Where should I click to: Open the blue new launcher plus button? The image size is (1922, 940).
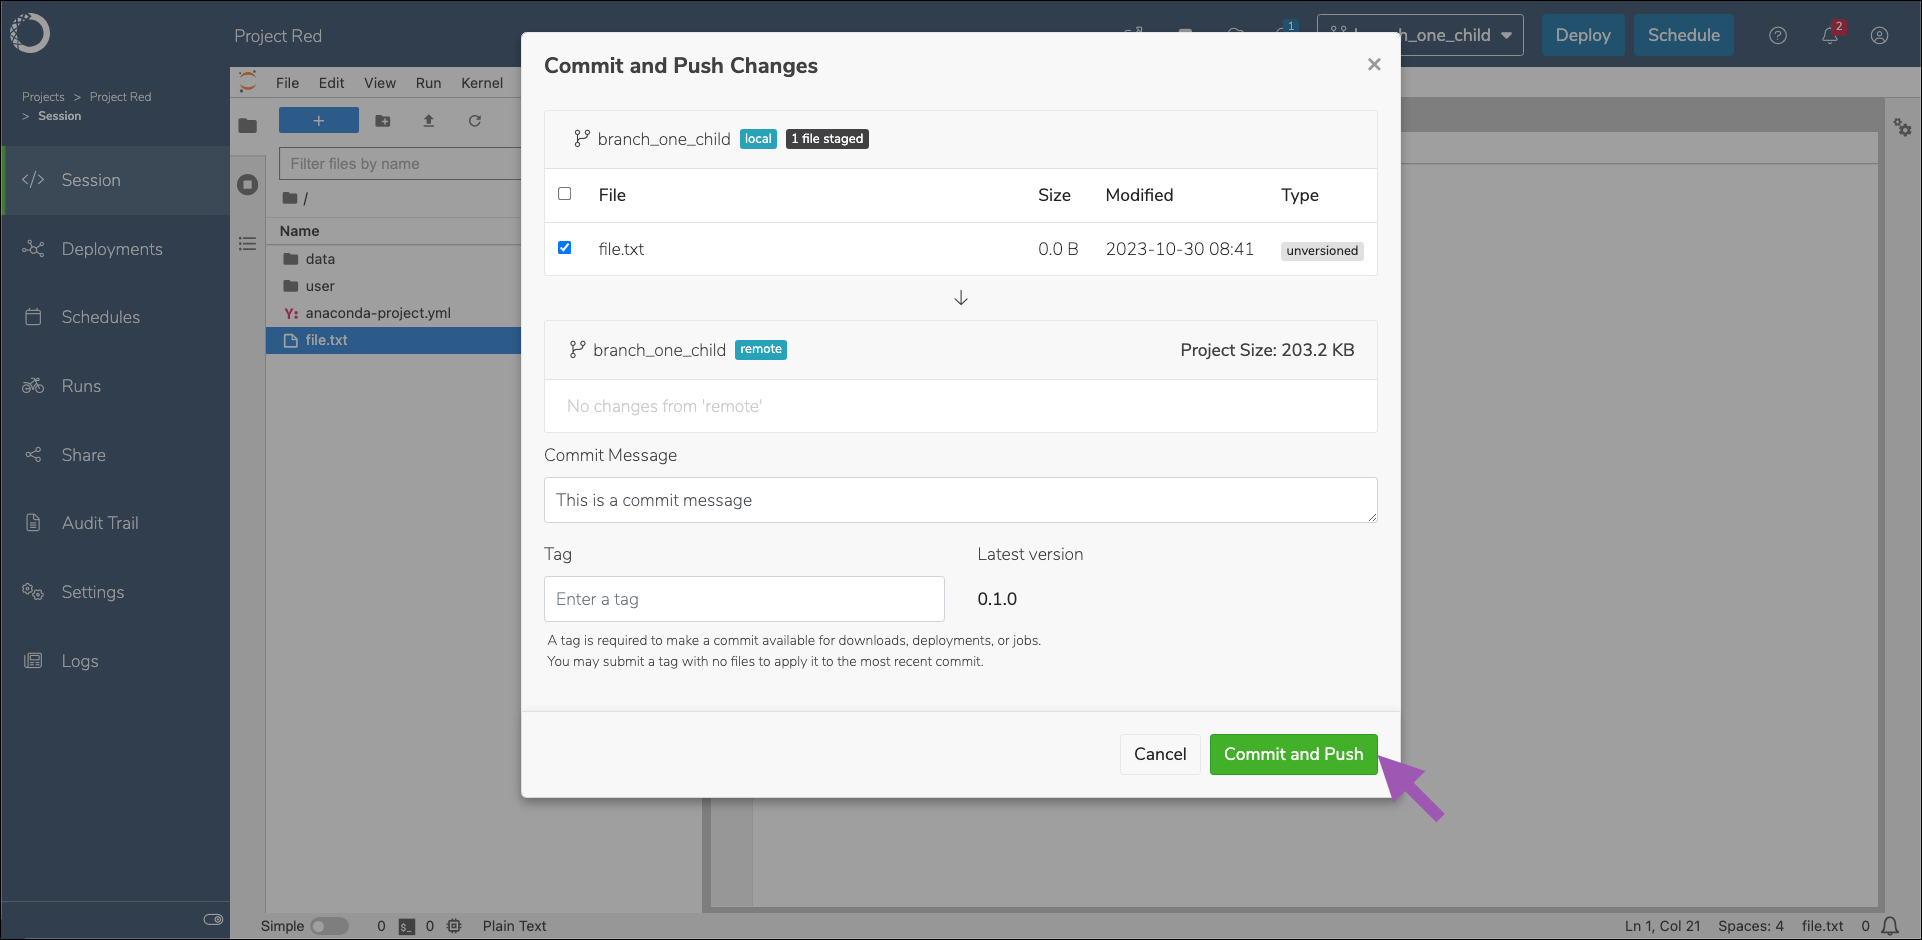tap(319, 121)
